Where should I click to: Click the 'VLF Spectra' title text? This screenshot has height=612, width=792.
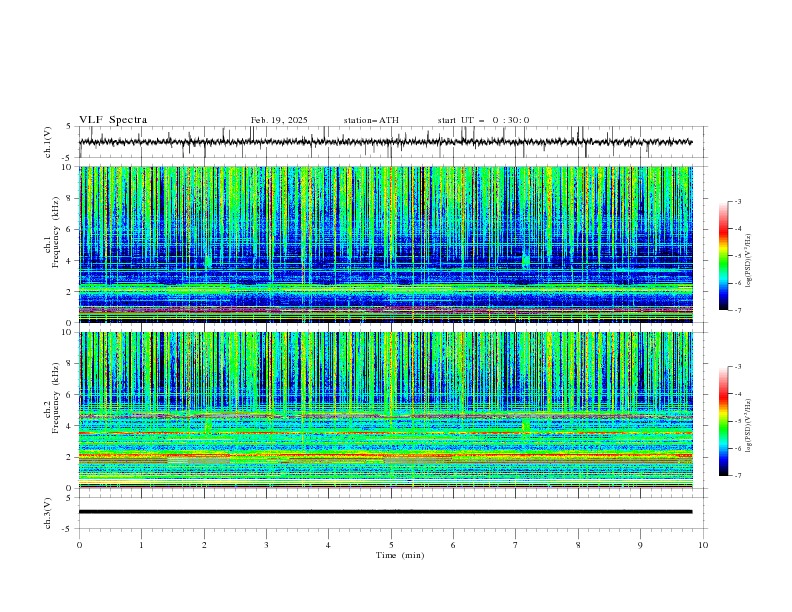[113, 120]
